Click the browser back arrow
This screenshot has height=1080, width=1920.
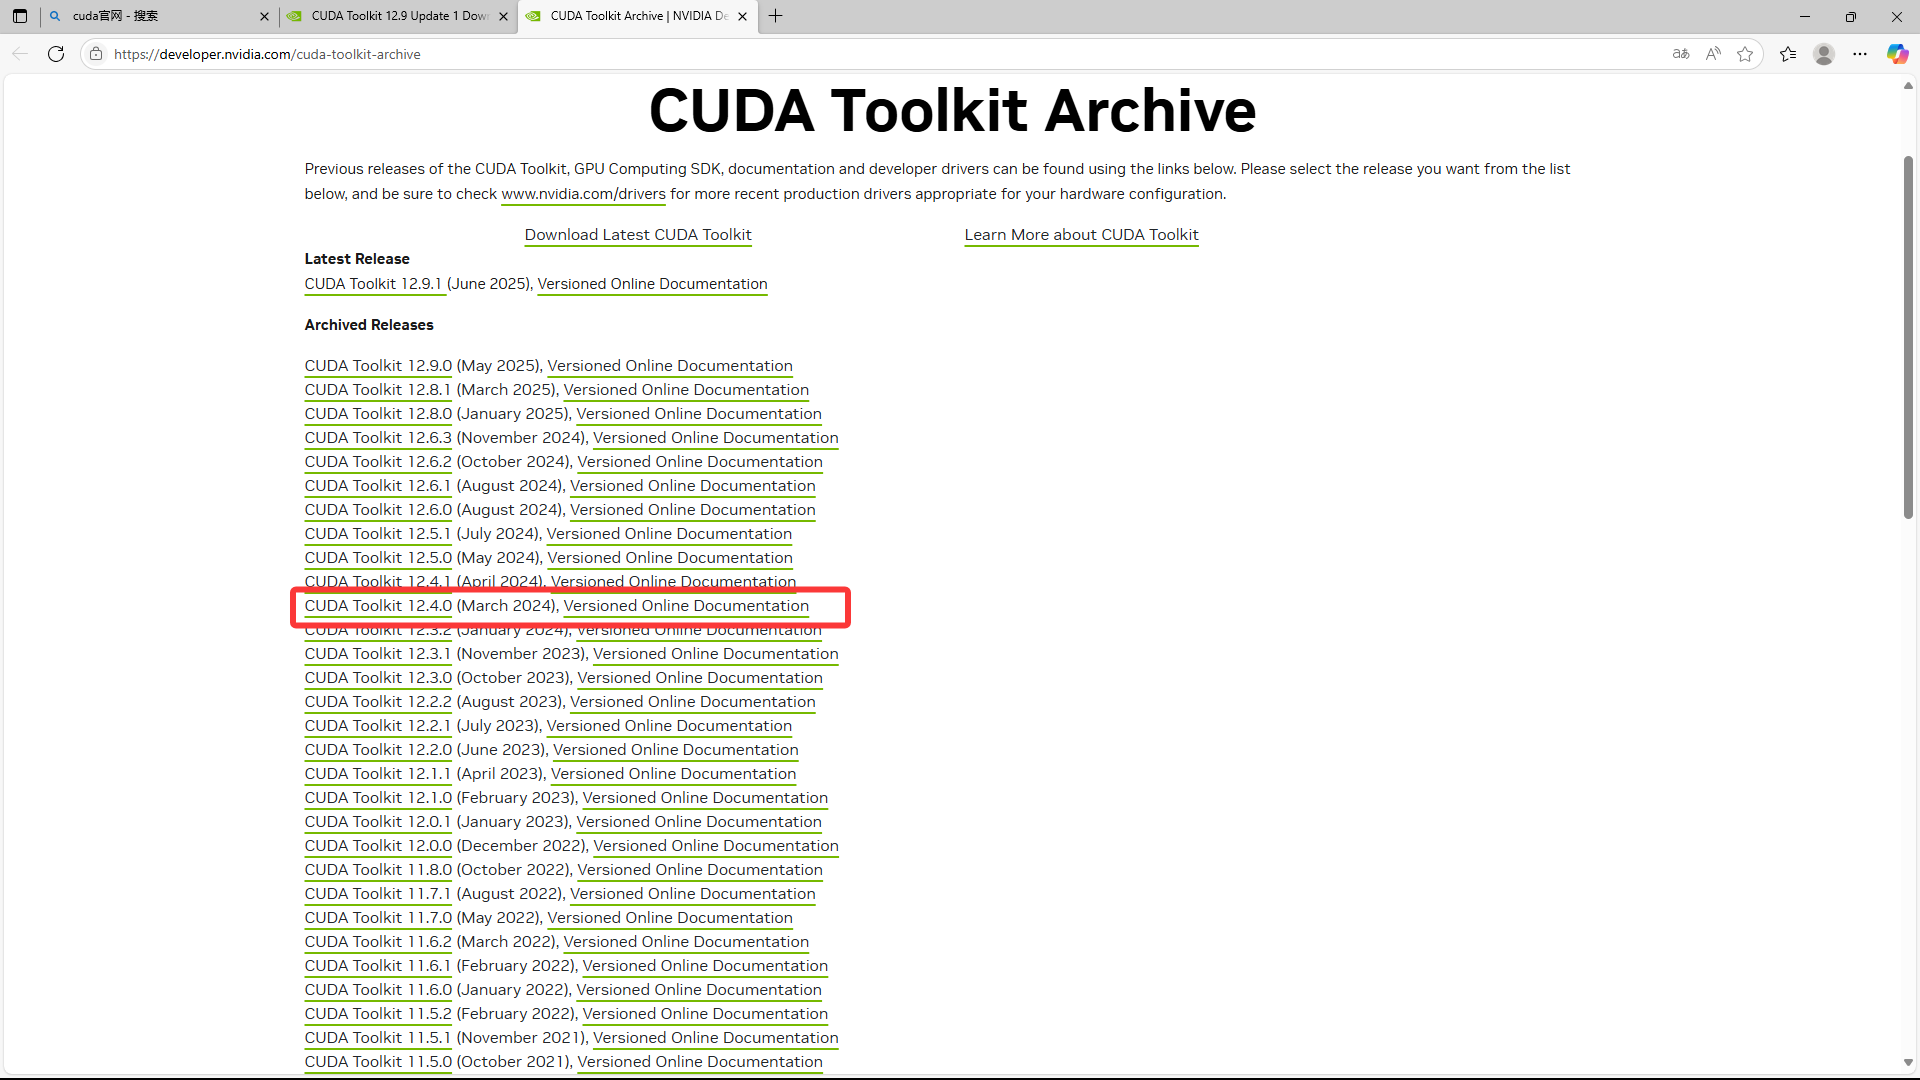point(20,54)
